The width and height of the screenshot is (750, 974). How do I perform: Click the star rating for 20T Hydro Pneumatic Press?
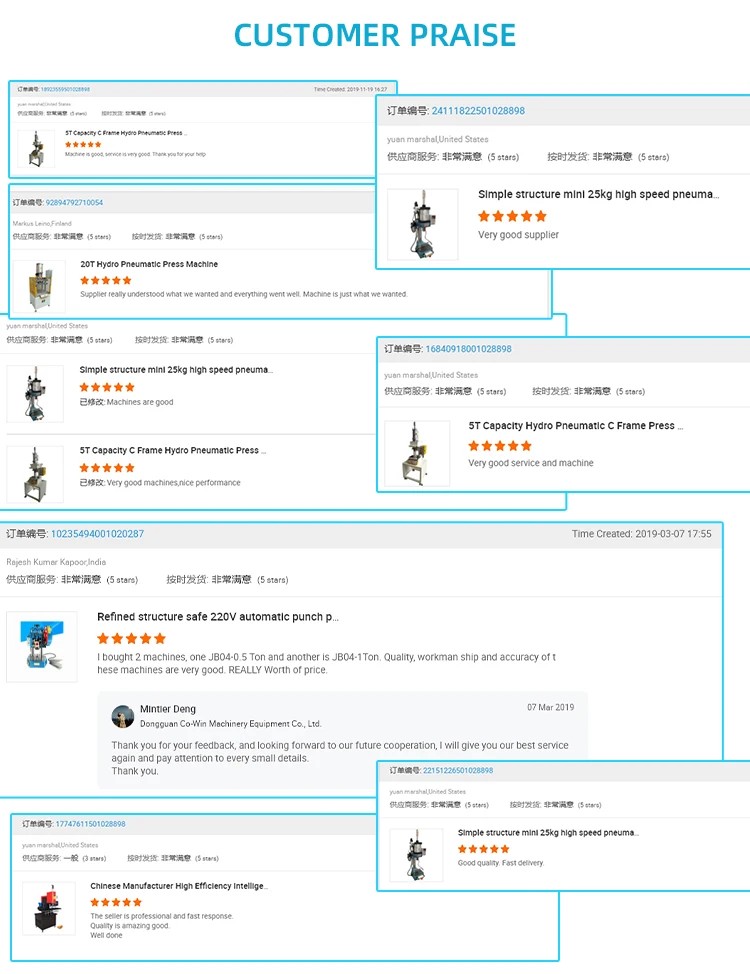tap(106, 281)
